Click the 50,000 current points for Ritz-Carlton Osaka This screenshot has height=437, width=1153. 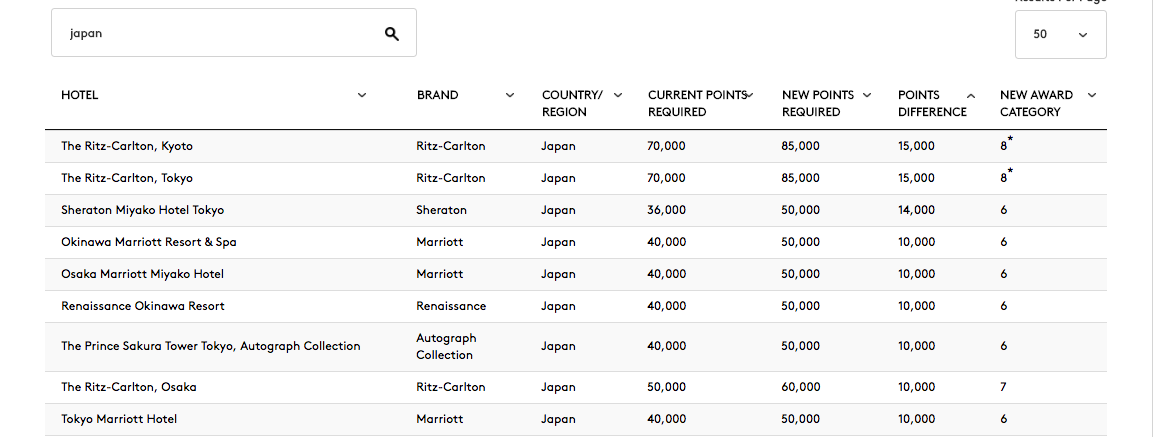(666, 387)
